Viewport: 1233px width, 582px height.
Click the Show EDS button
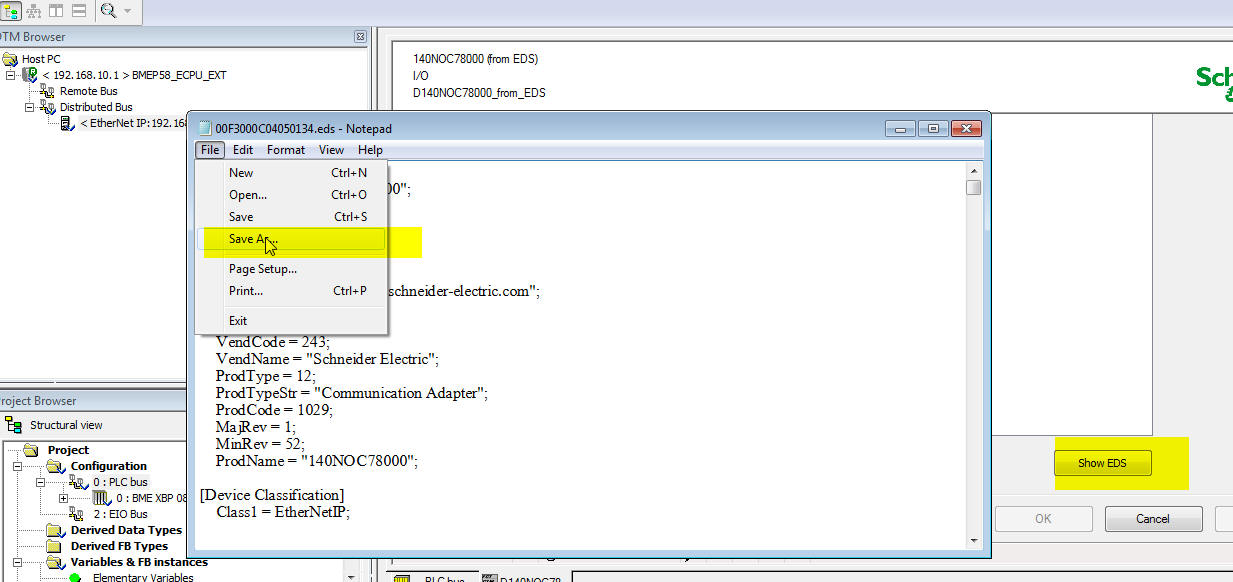(1103, 463)
